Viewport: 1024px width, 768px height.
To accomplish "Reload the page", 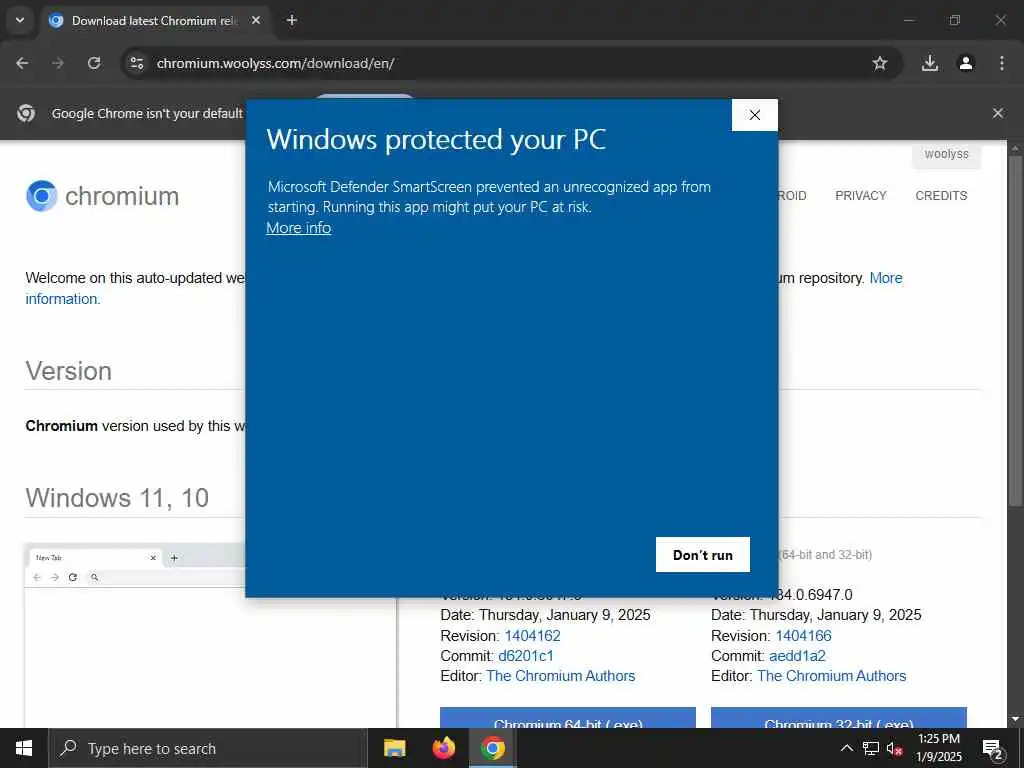I will point(94,63).
